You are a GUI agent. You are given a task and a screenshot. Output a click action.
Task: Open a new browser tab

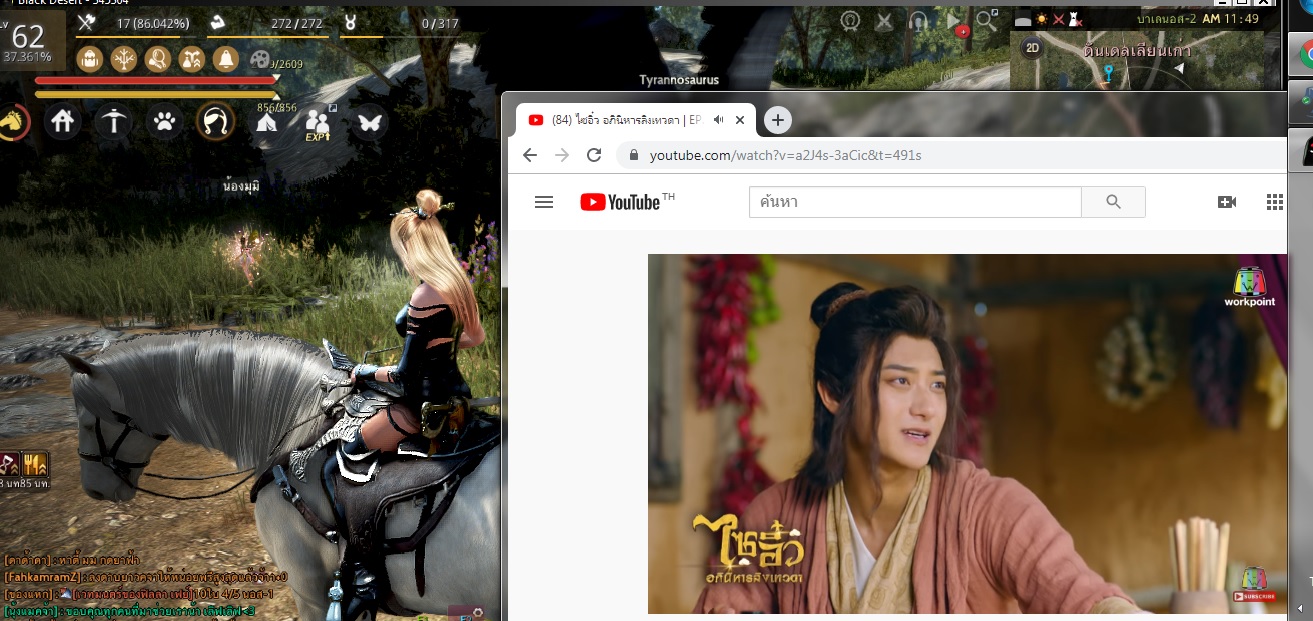pyautogui.click(x=777, y=120)
